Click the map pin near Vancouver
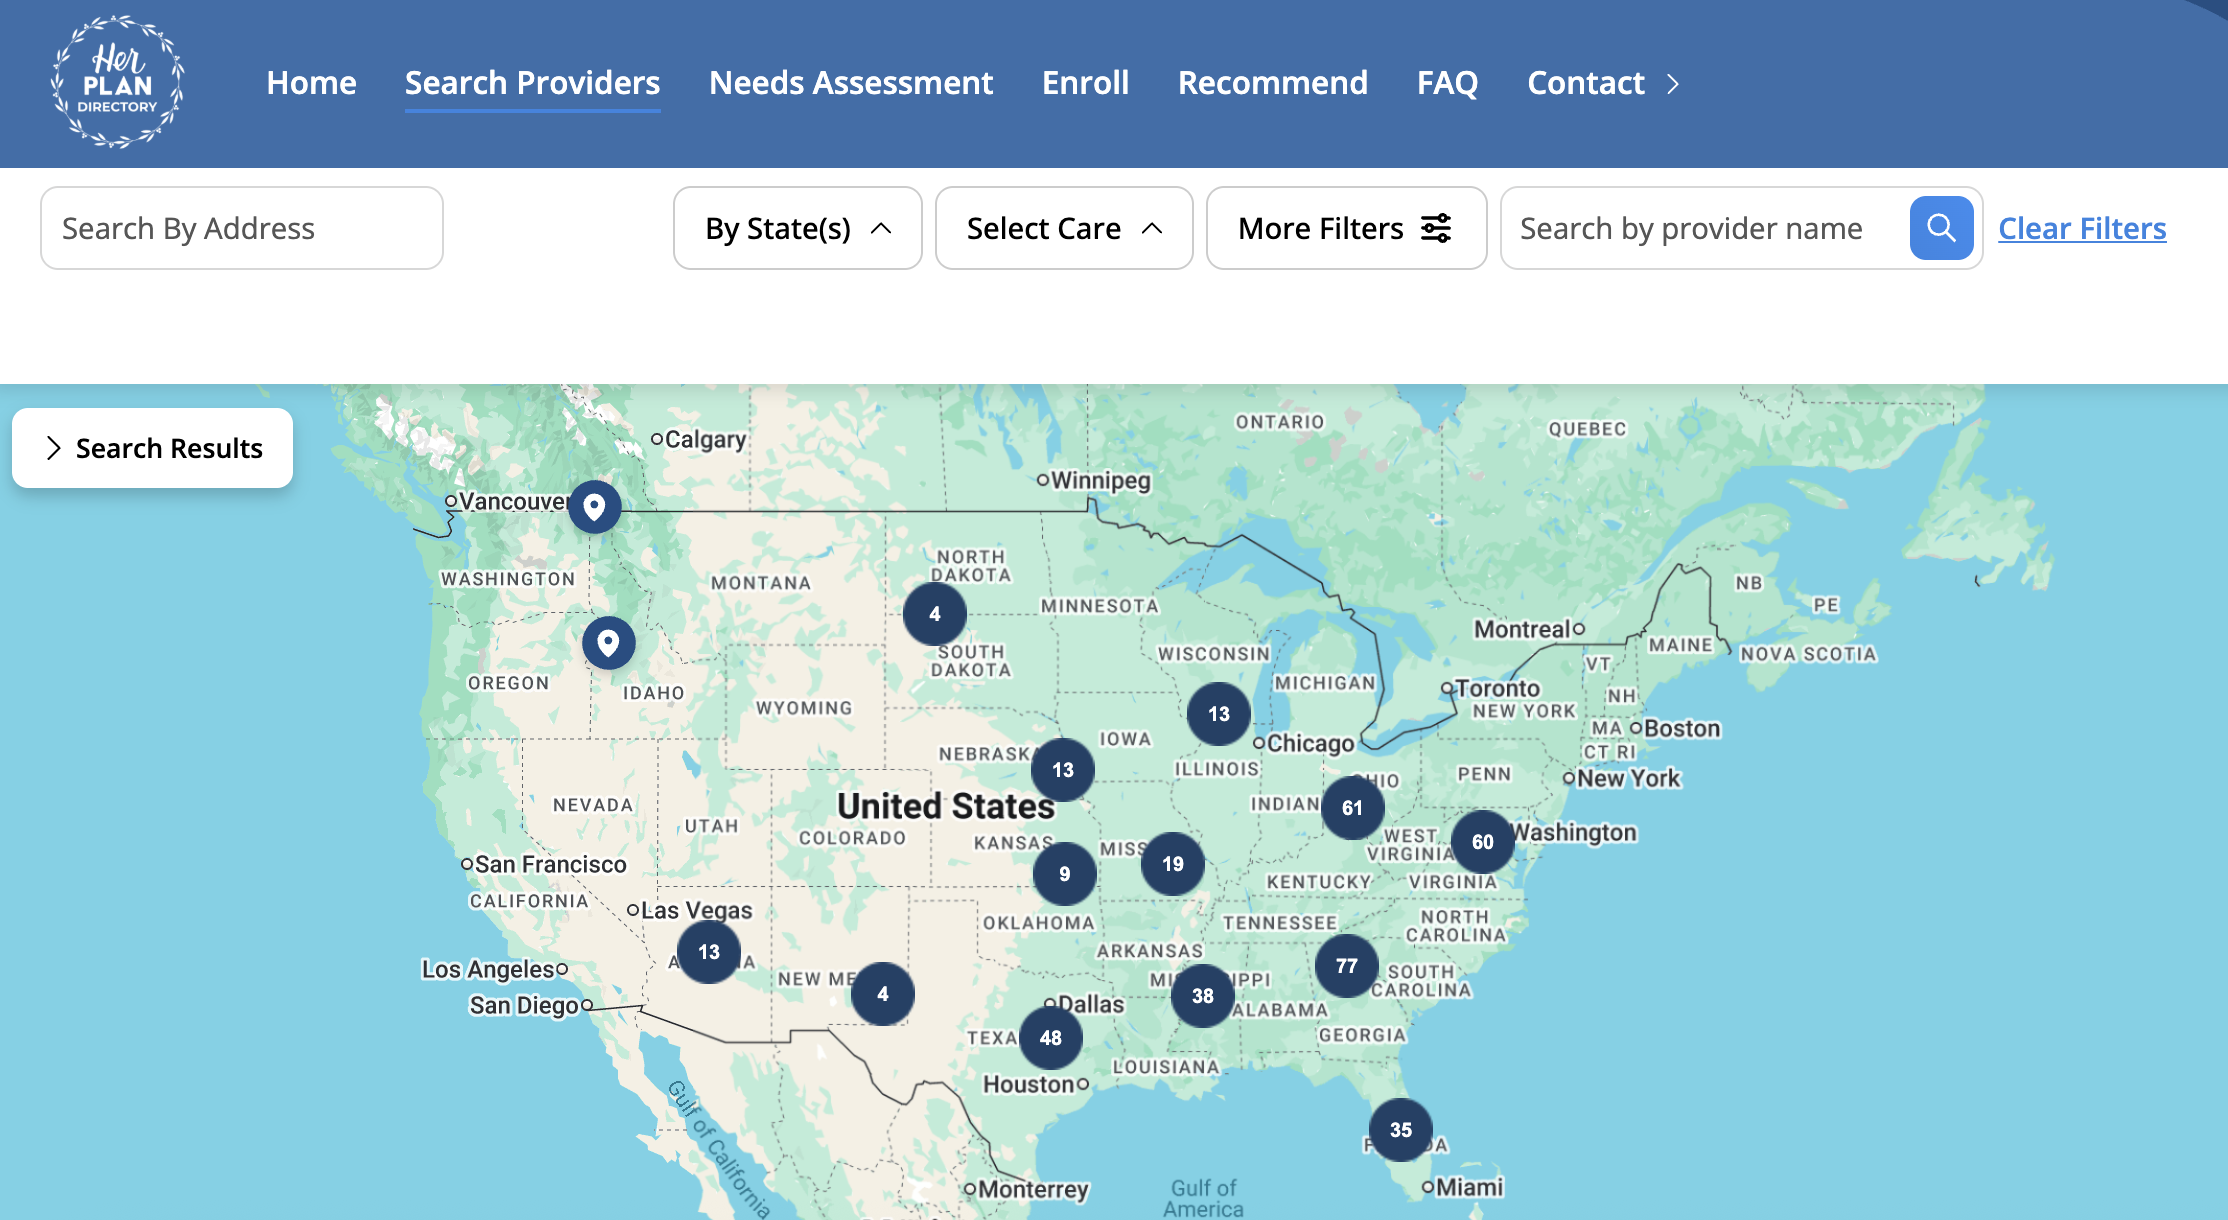Screen dimensions: 2228x1220 [594, 507]
